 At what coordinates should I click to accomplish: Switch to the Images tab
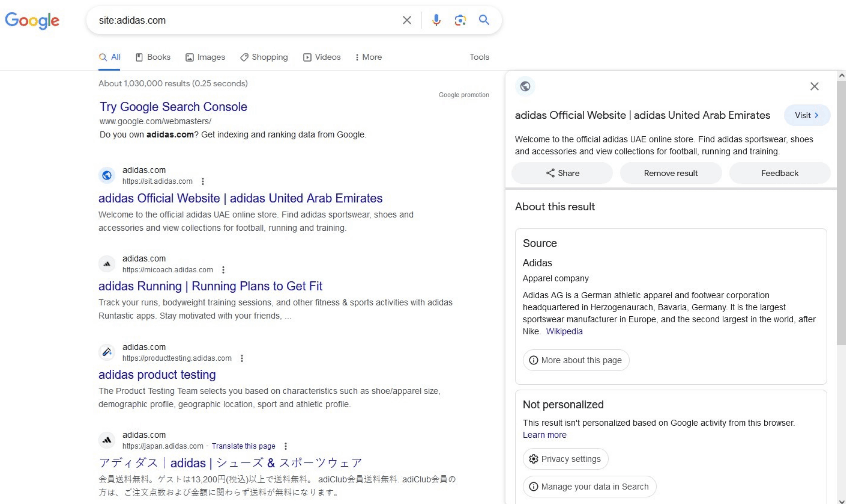(205, 57)
